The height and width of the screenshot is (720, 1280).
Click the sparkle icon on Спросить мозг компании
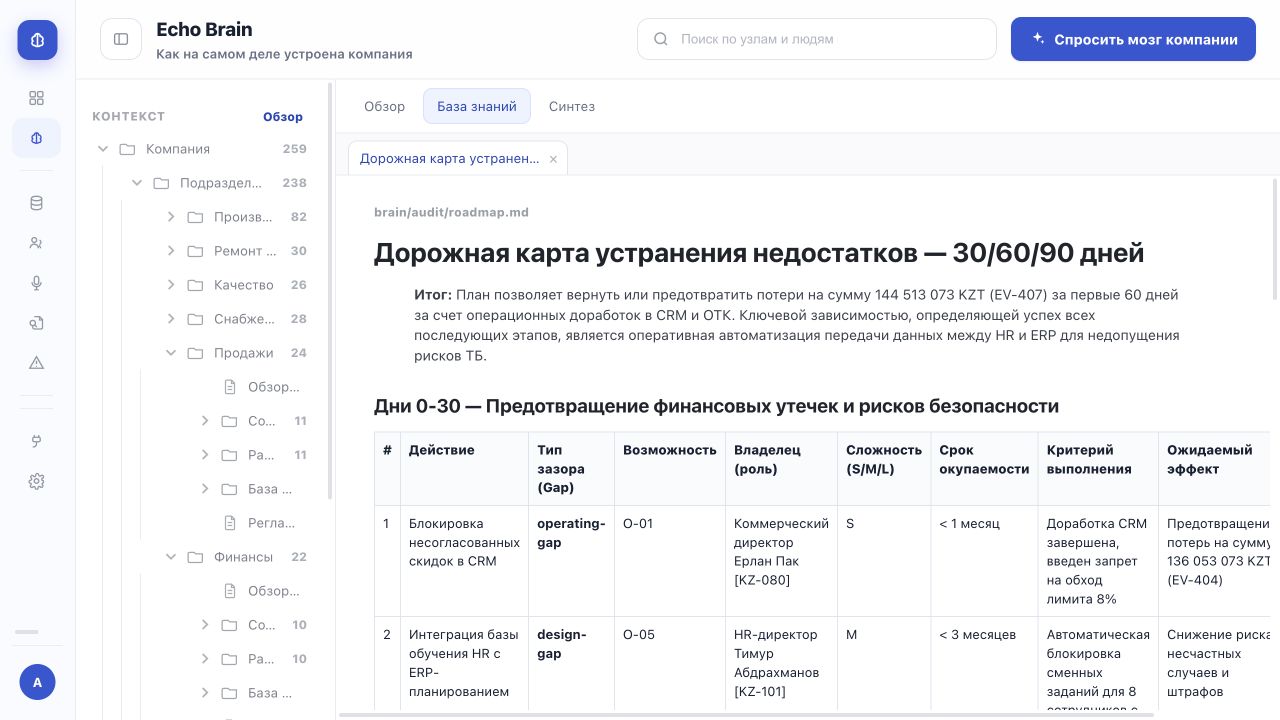click(x=1039, y=38)
